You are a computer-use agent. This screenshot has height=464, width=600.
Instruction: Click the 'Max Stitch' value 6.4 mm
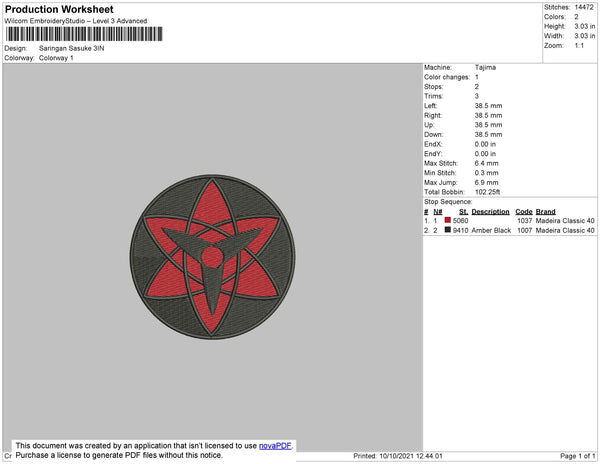pos(486,163)
